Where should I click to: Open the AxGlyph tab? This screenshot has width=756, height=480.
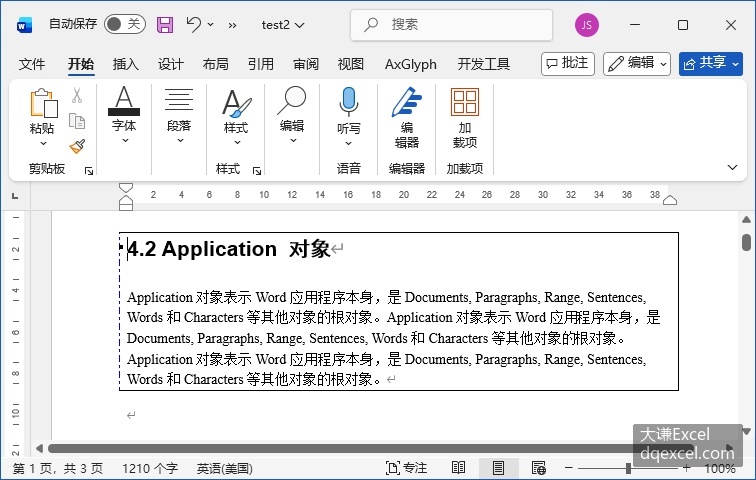[x=411, y=64]
